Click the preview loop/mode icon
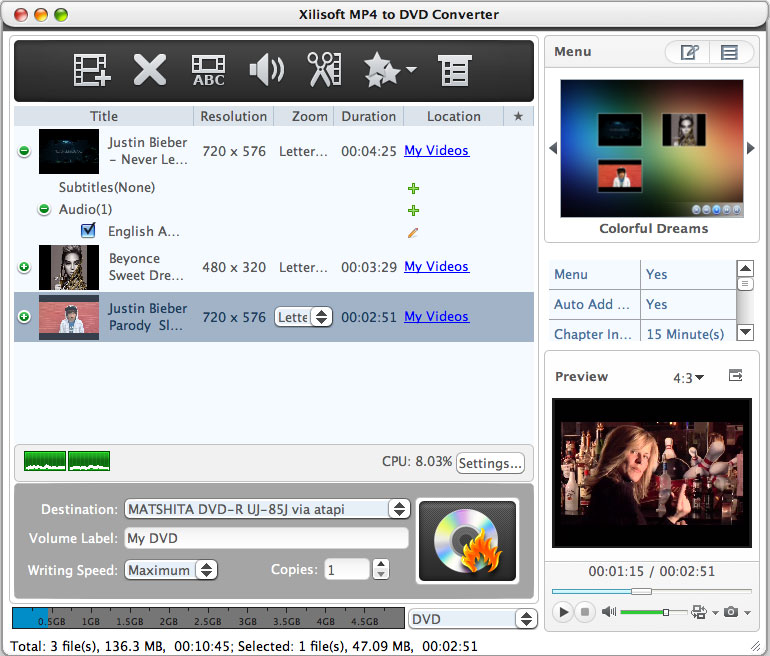The height and width of the screenshot is (656, 770). click(x=699, y=612)
